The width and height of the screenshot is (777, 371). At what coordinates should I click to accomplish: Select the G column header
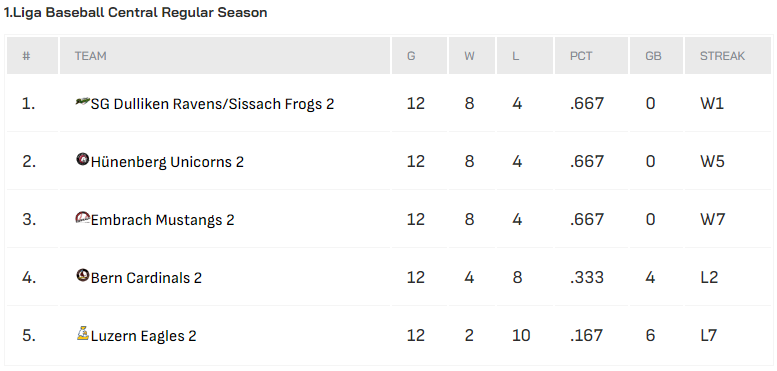point(411,56)
